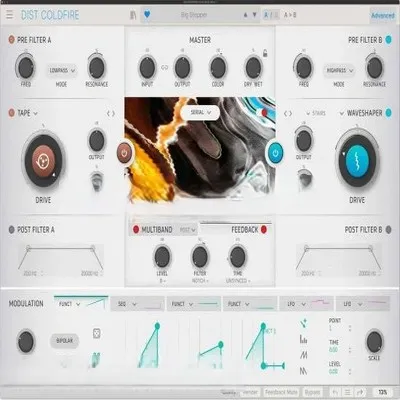The height and width of the screenshot is (400, 400).
Task: Open the Advanced panel
Action: coord(383,15)
